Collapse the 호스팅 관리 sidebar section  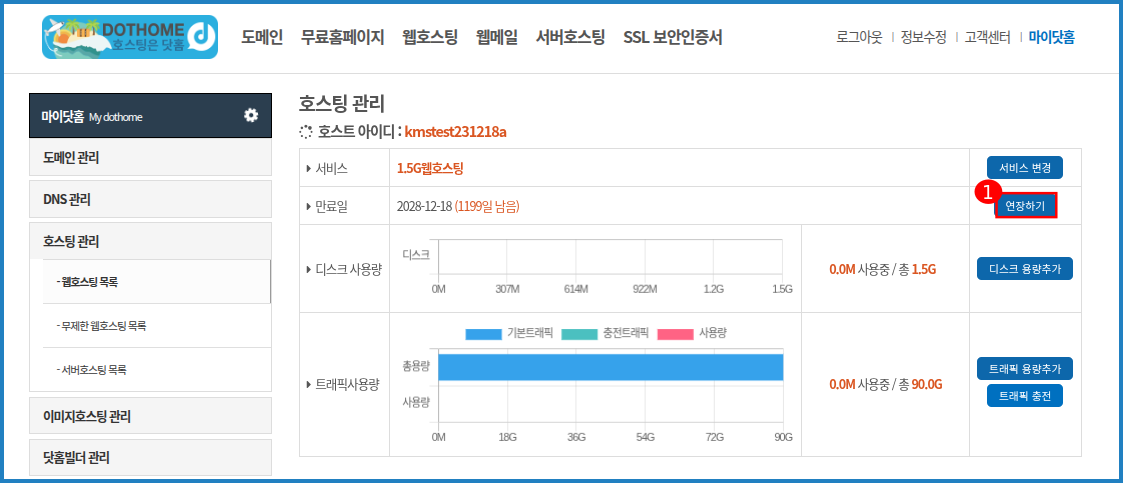tap(150, 241)
